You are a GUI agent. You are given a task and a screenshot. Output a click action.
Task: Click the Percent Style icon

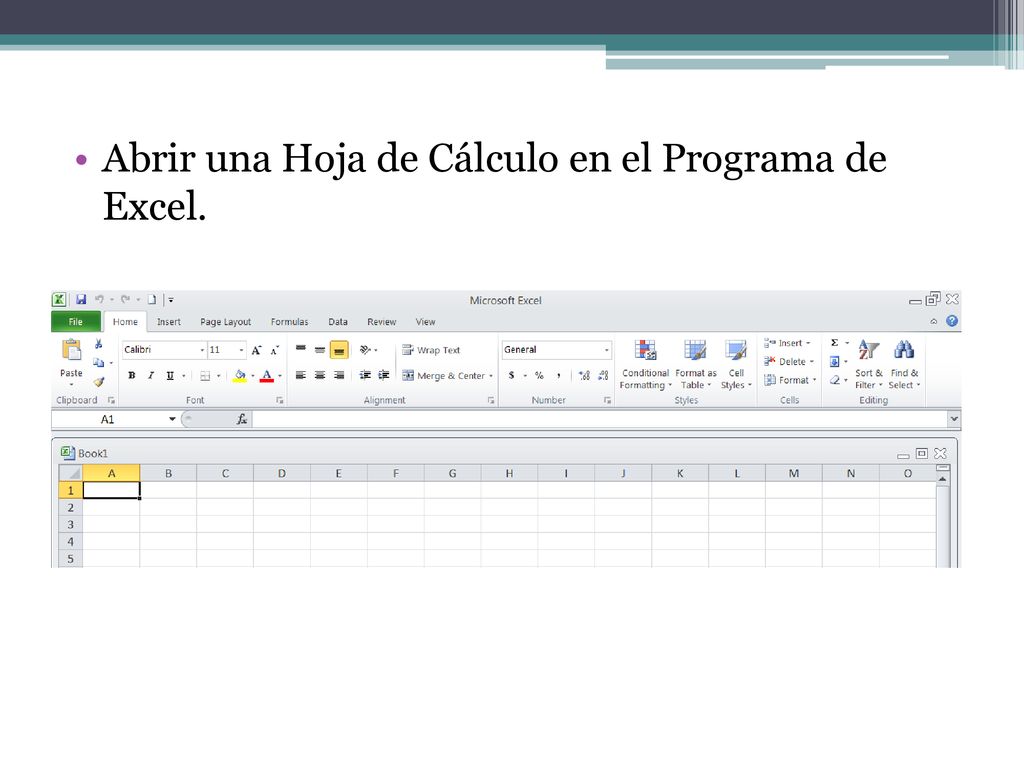pyautogui.click(x=539, y=376)
